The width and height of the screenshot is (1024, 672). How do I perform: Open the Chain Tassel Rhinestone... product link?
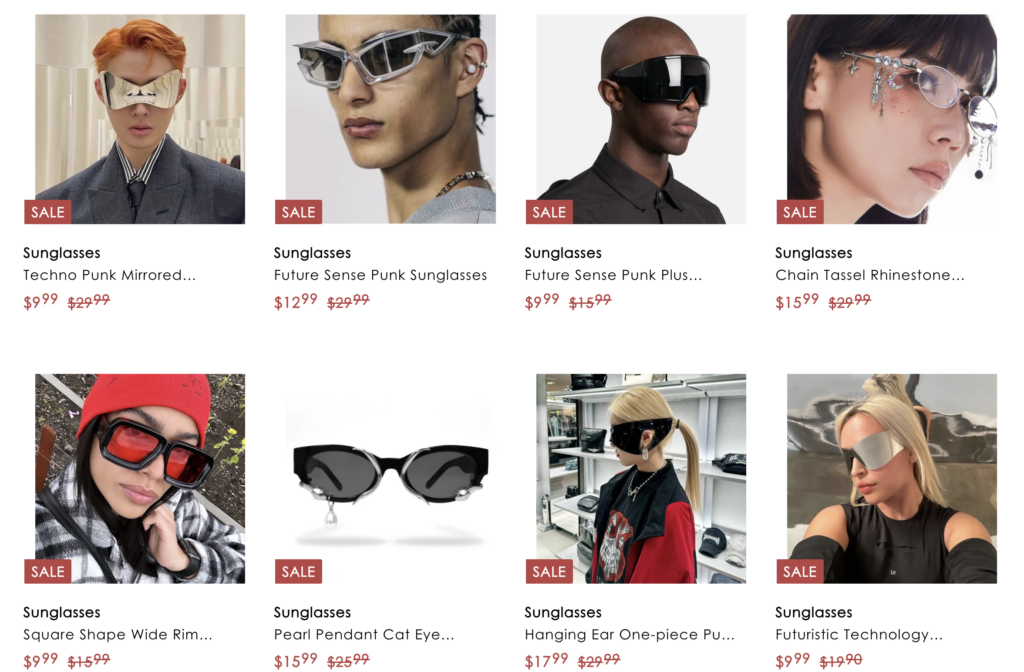[869, 275]
